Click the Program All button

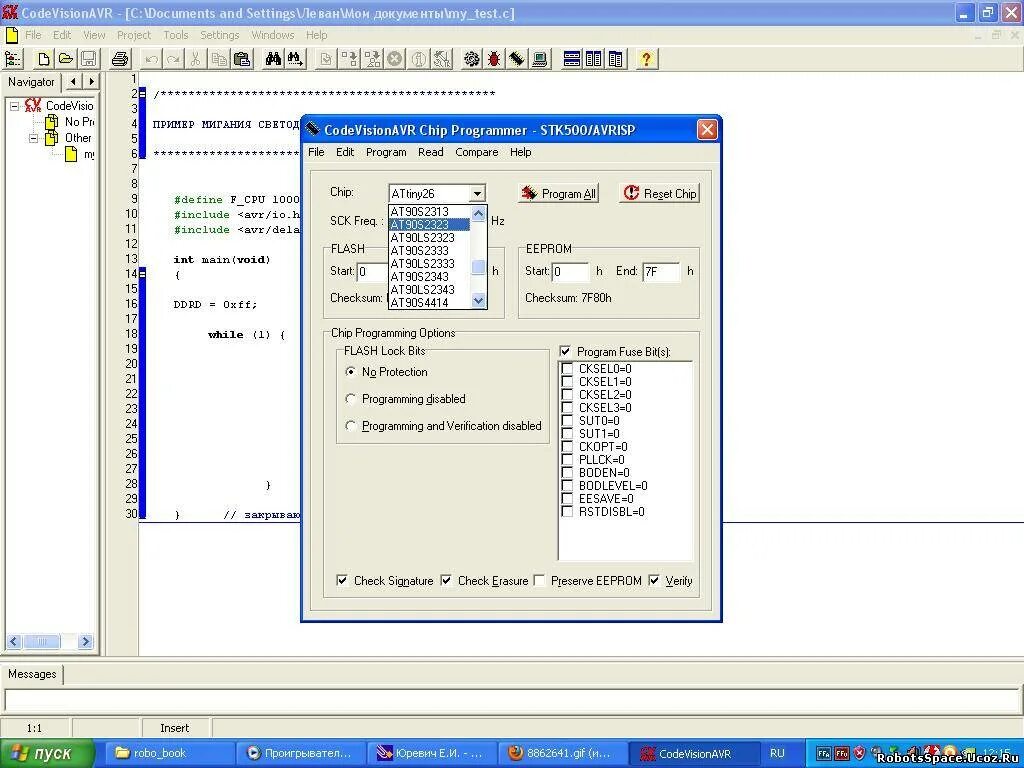[x=558, y=194]
